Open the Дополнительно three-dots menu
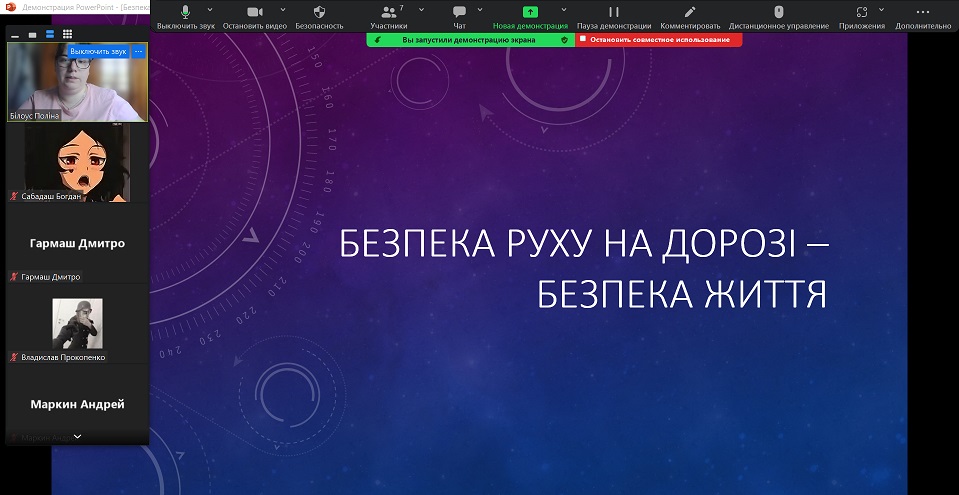Image resolution: width=959 pixels, height=495 pixels. 923,12
